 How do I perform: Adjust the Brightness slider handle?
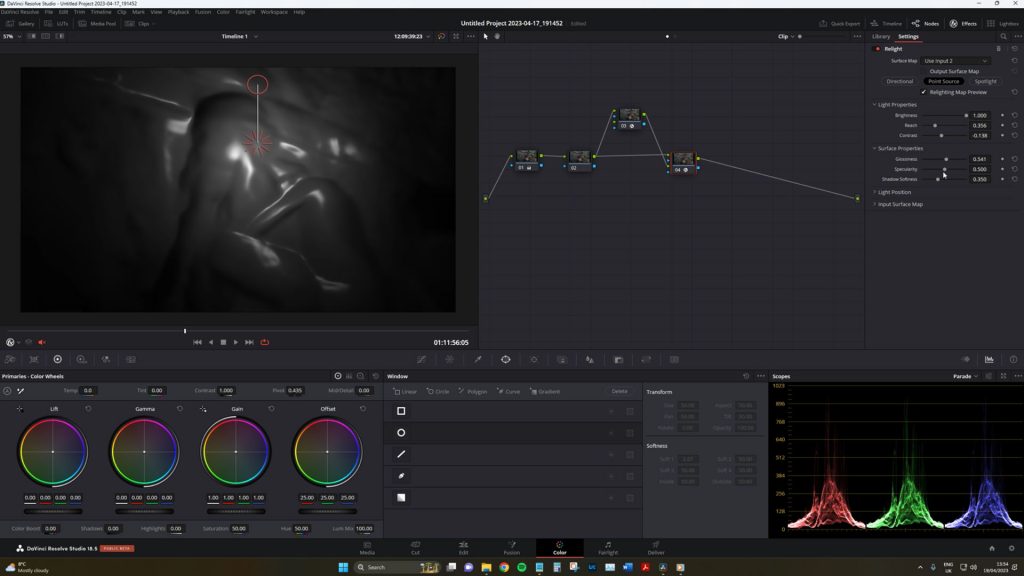966,116
